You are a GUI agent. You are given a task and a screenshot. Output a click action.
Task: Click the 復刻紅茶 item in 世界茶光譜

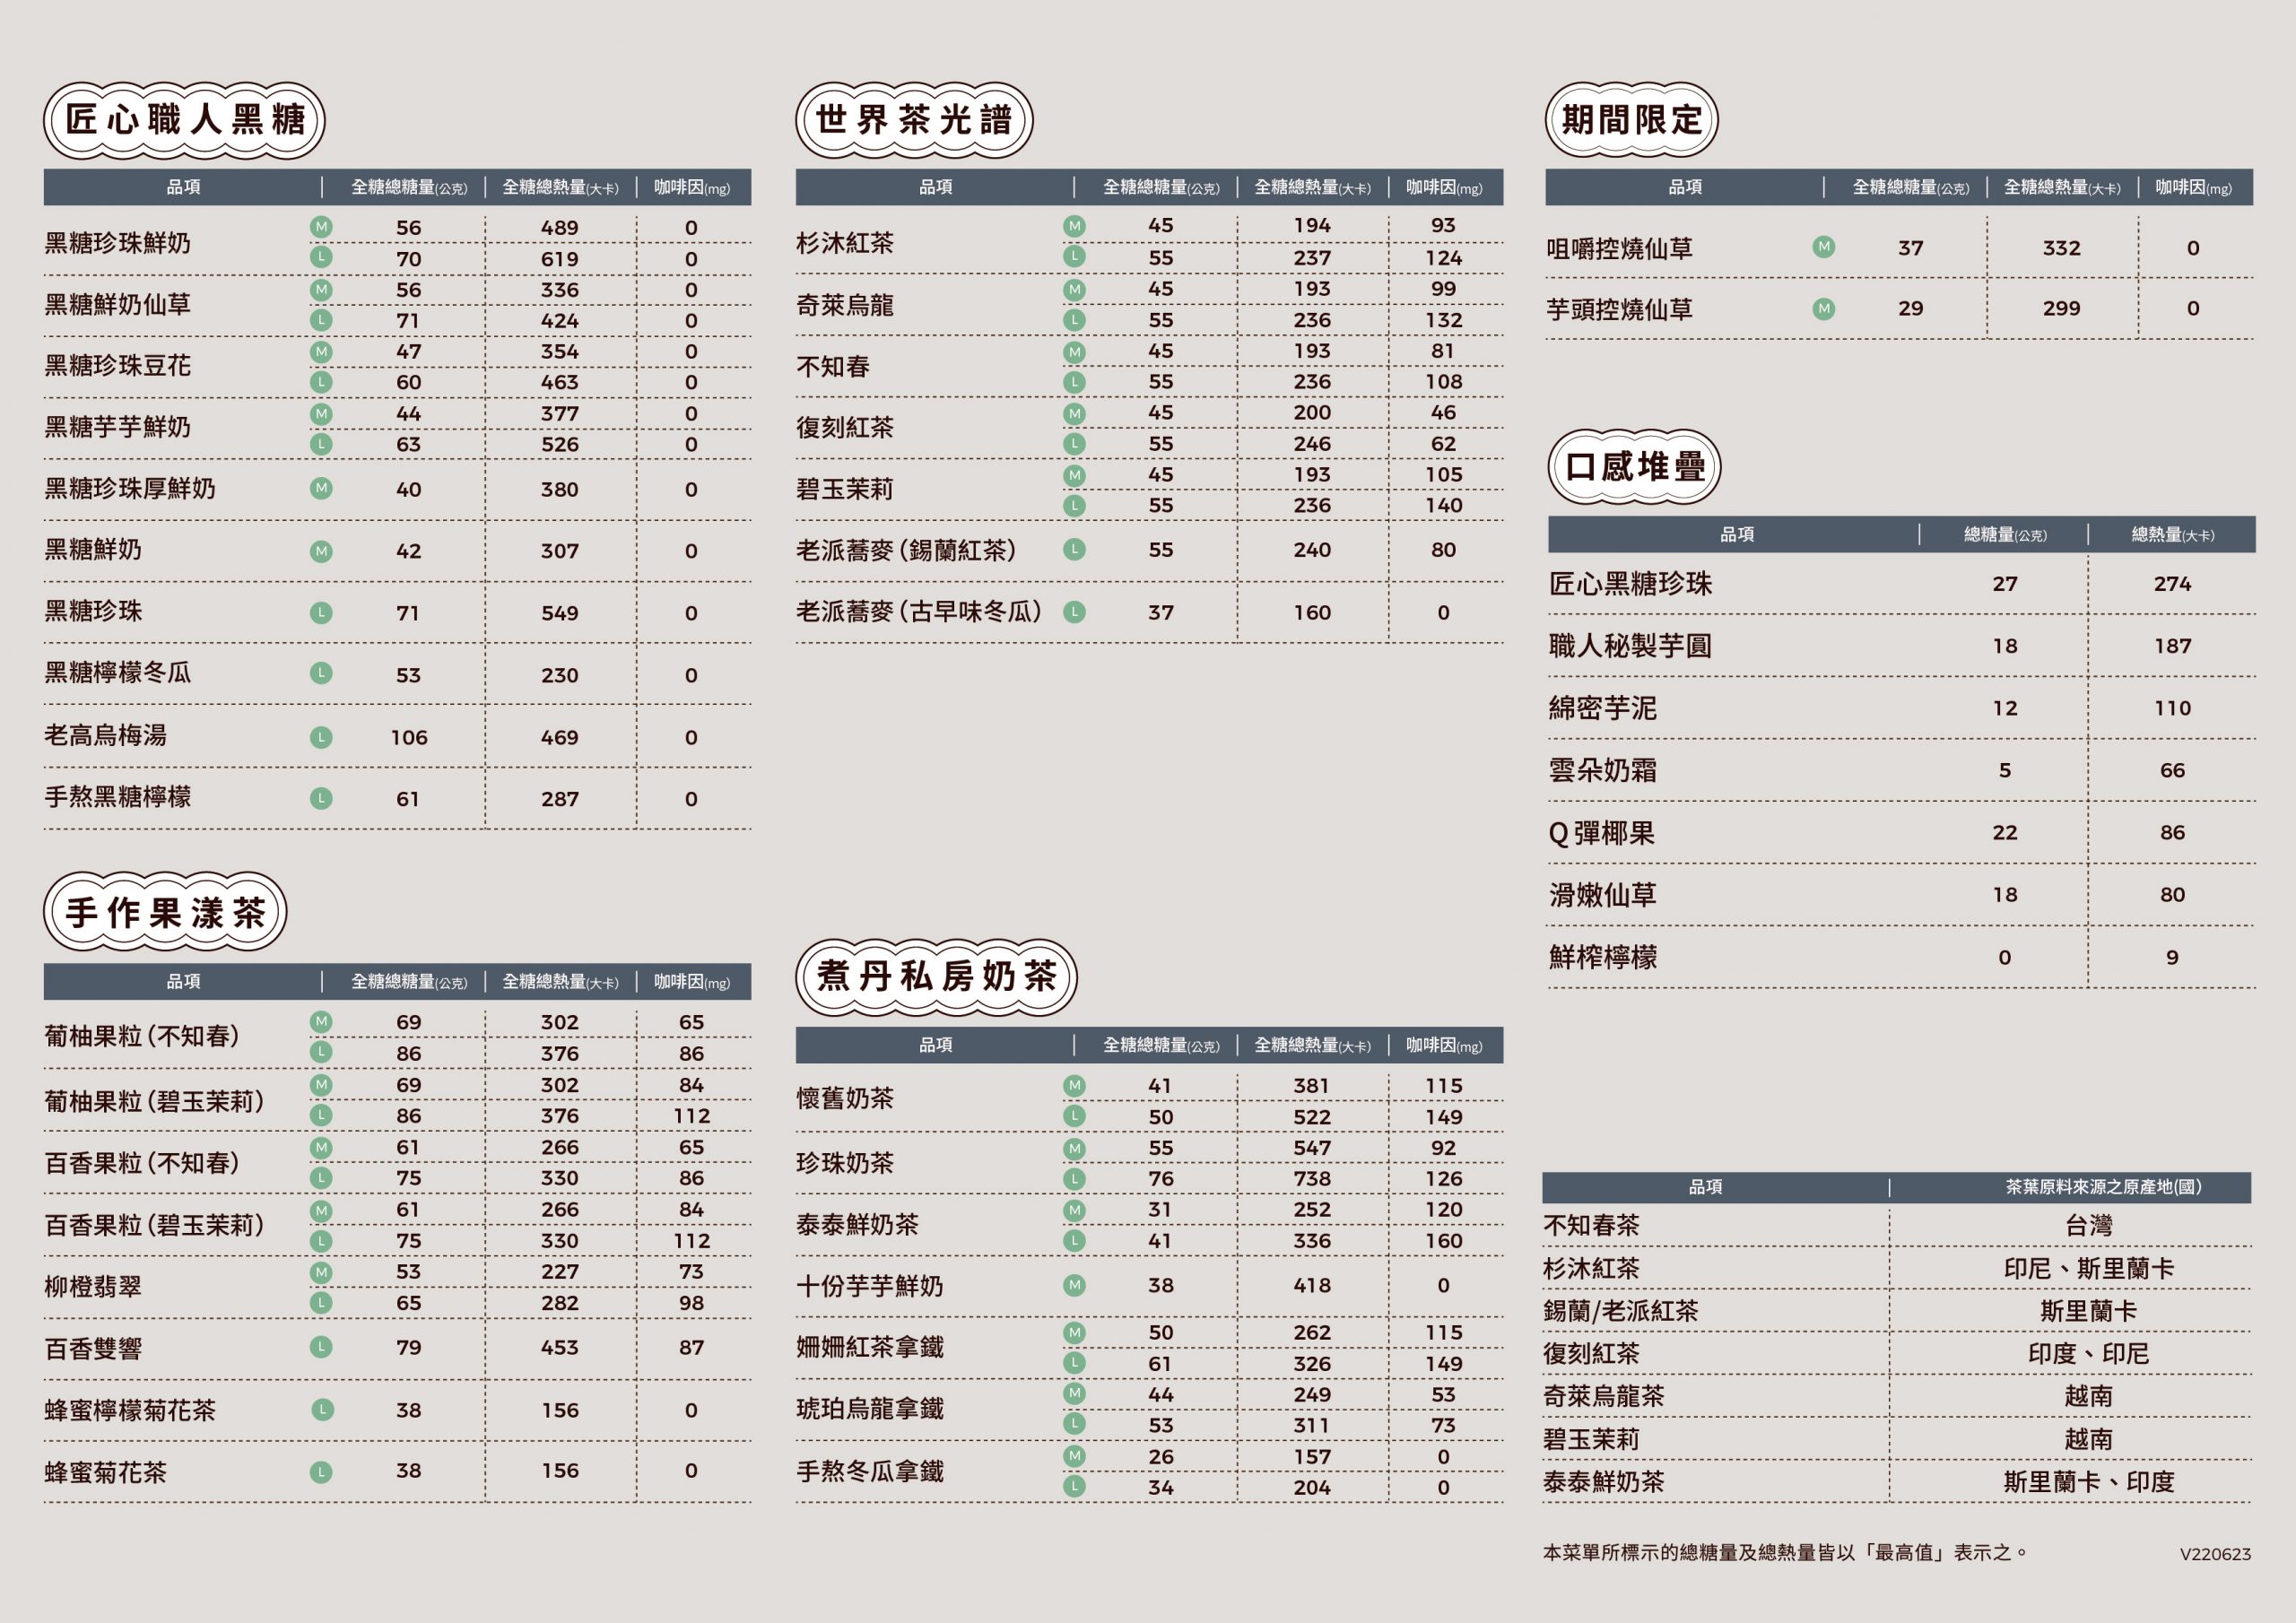tap(845, 428)
